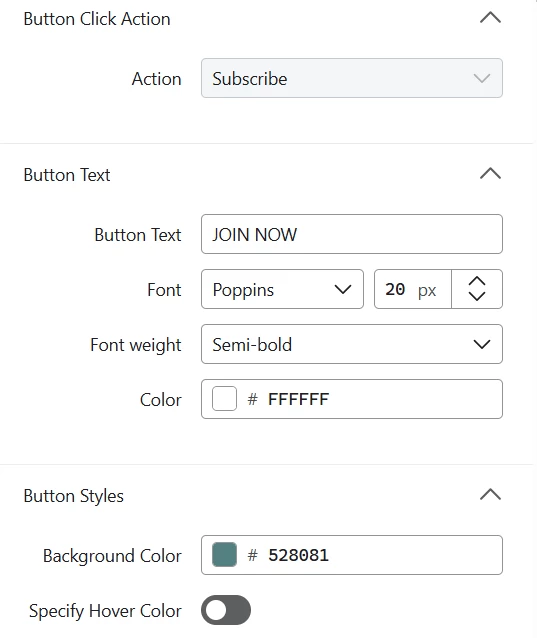
Task: Click the Button Styles section heading
Action: tap(74, 496)
